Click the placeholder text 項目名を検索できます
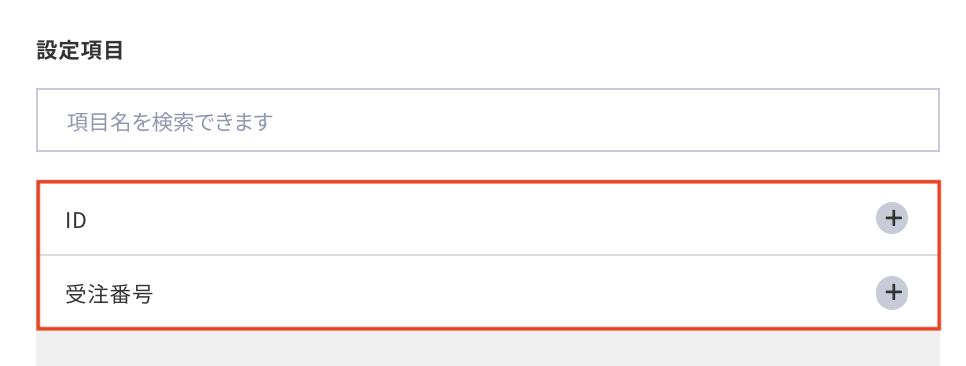966x366 pixels. 170,121
